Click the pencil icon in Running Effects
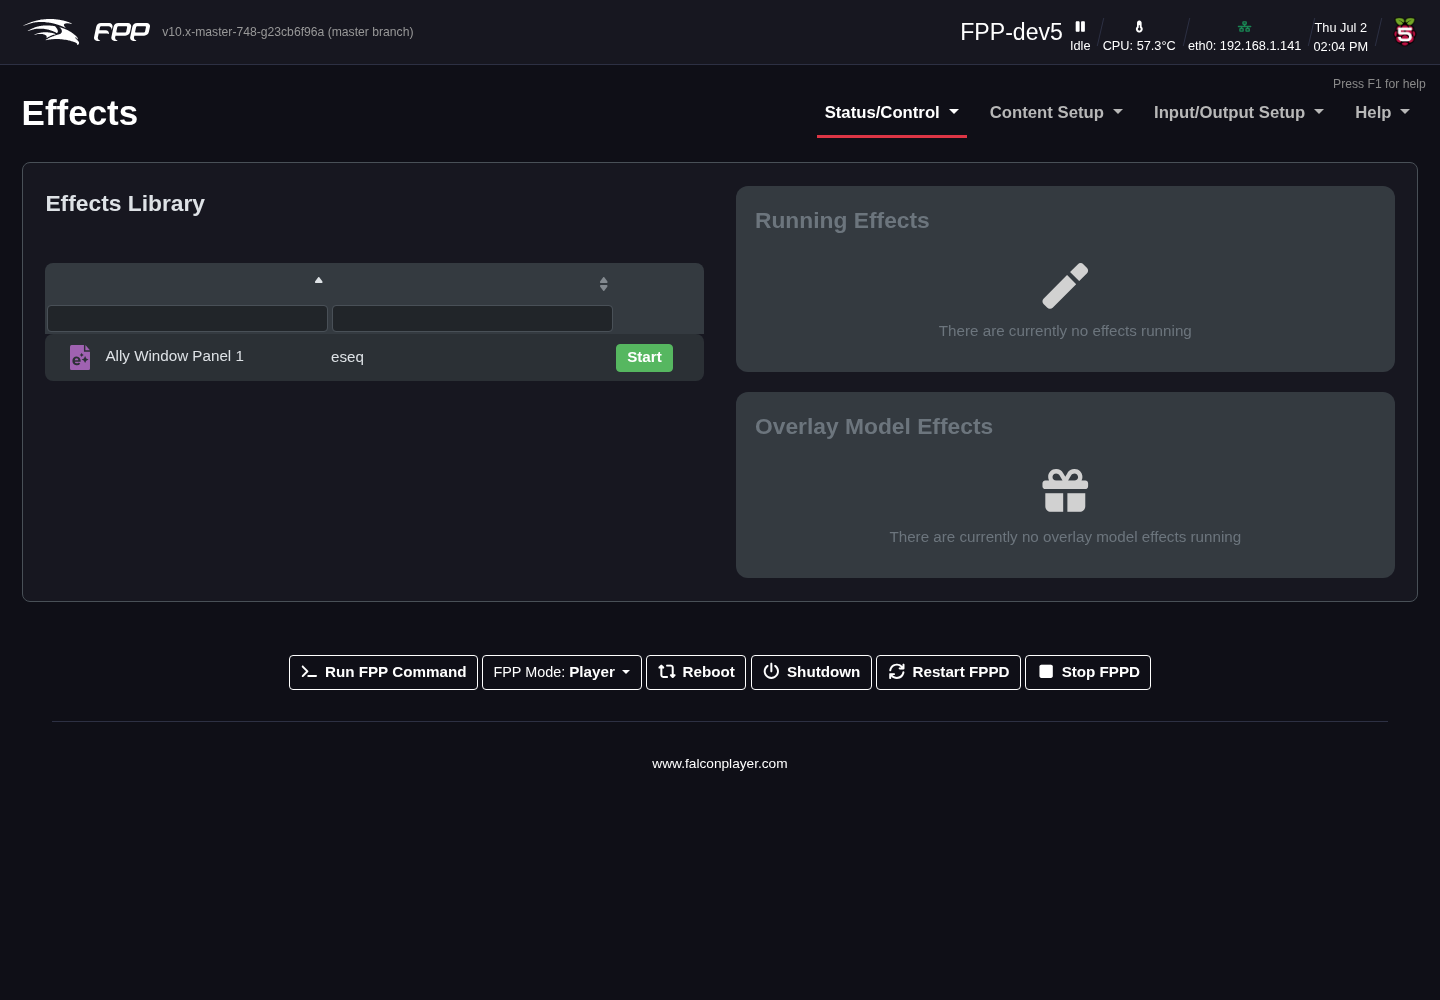The height and width of the screenshot is (1000, 1440). (1065, 286)
